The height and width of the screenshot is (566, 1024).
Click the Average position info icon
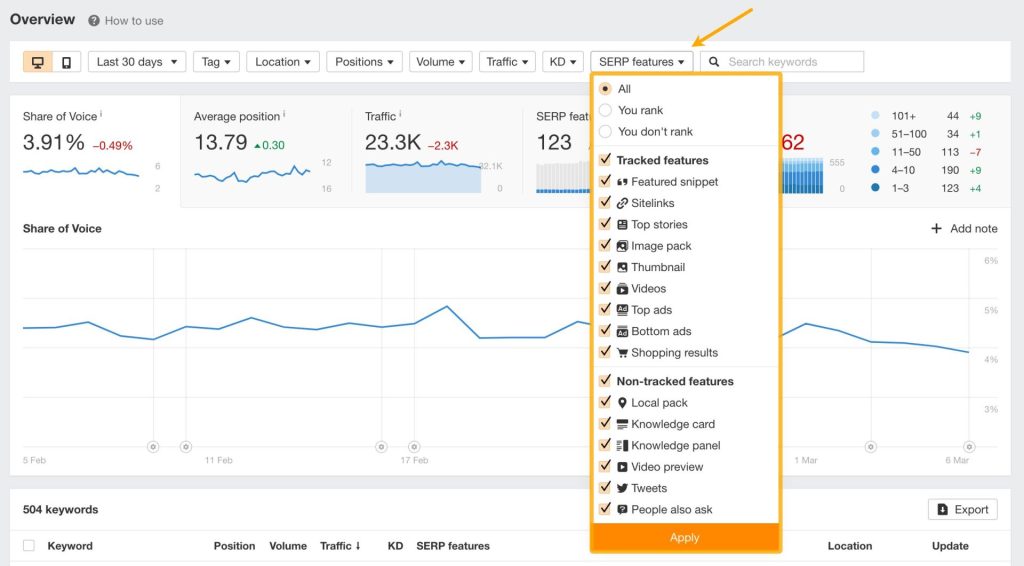(283, 114)
